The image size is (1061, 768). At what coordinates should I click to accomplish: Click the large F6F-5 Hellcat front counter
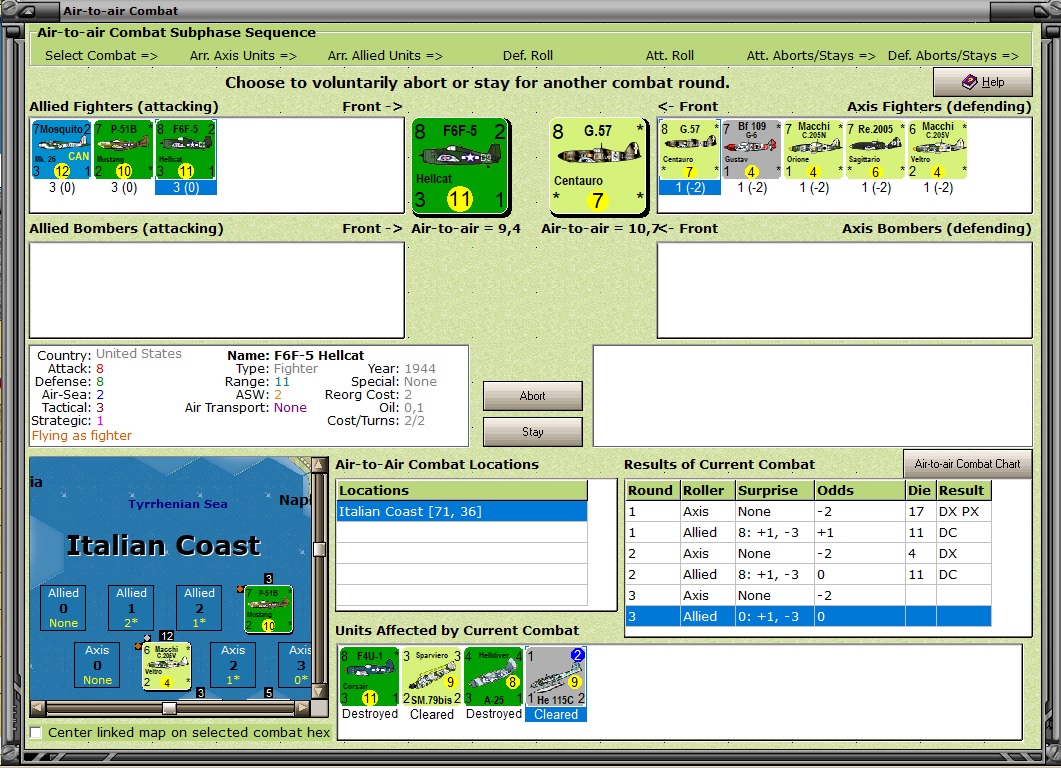click(459, 166)
